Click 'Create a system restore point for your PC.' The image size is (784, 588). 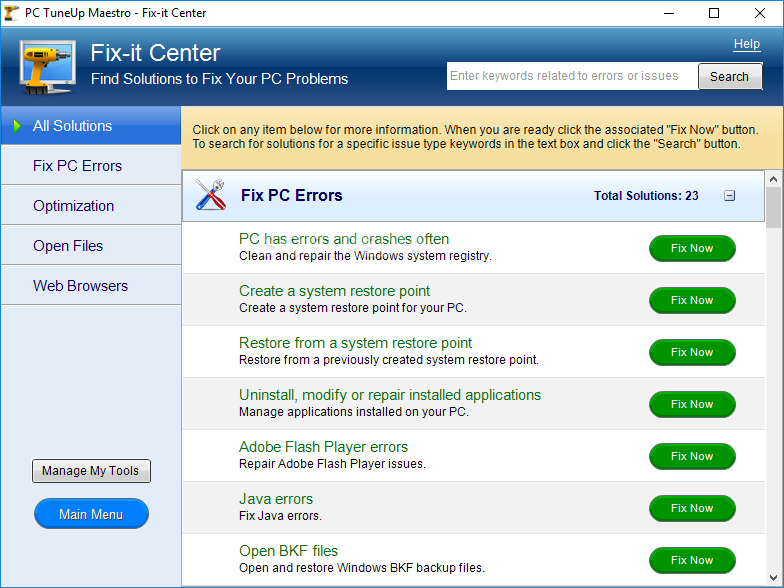click(353, 308)
